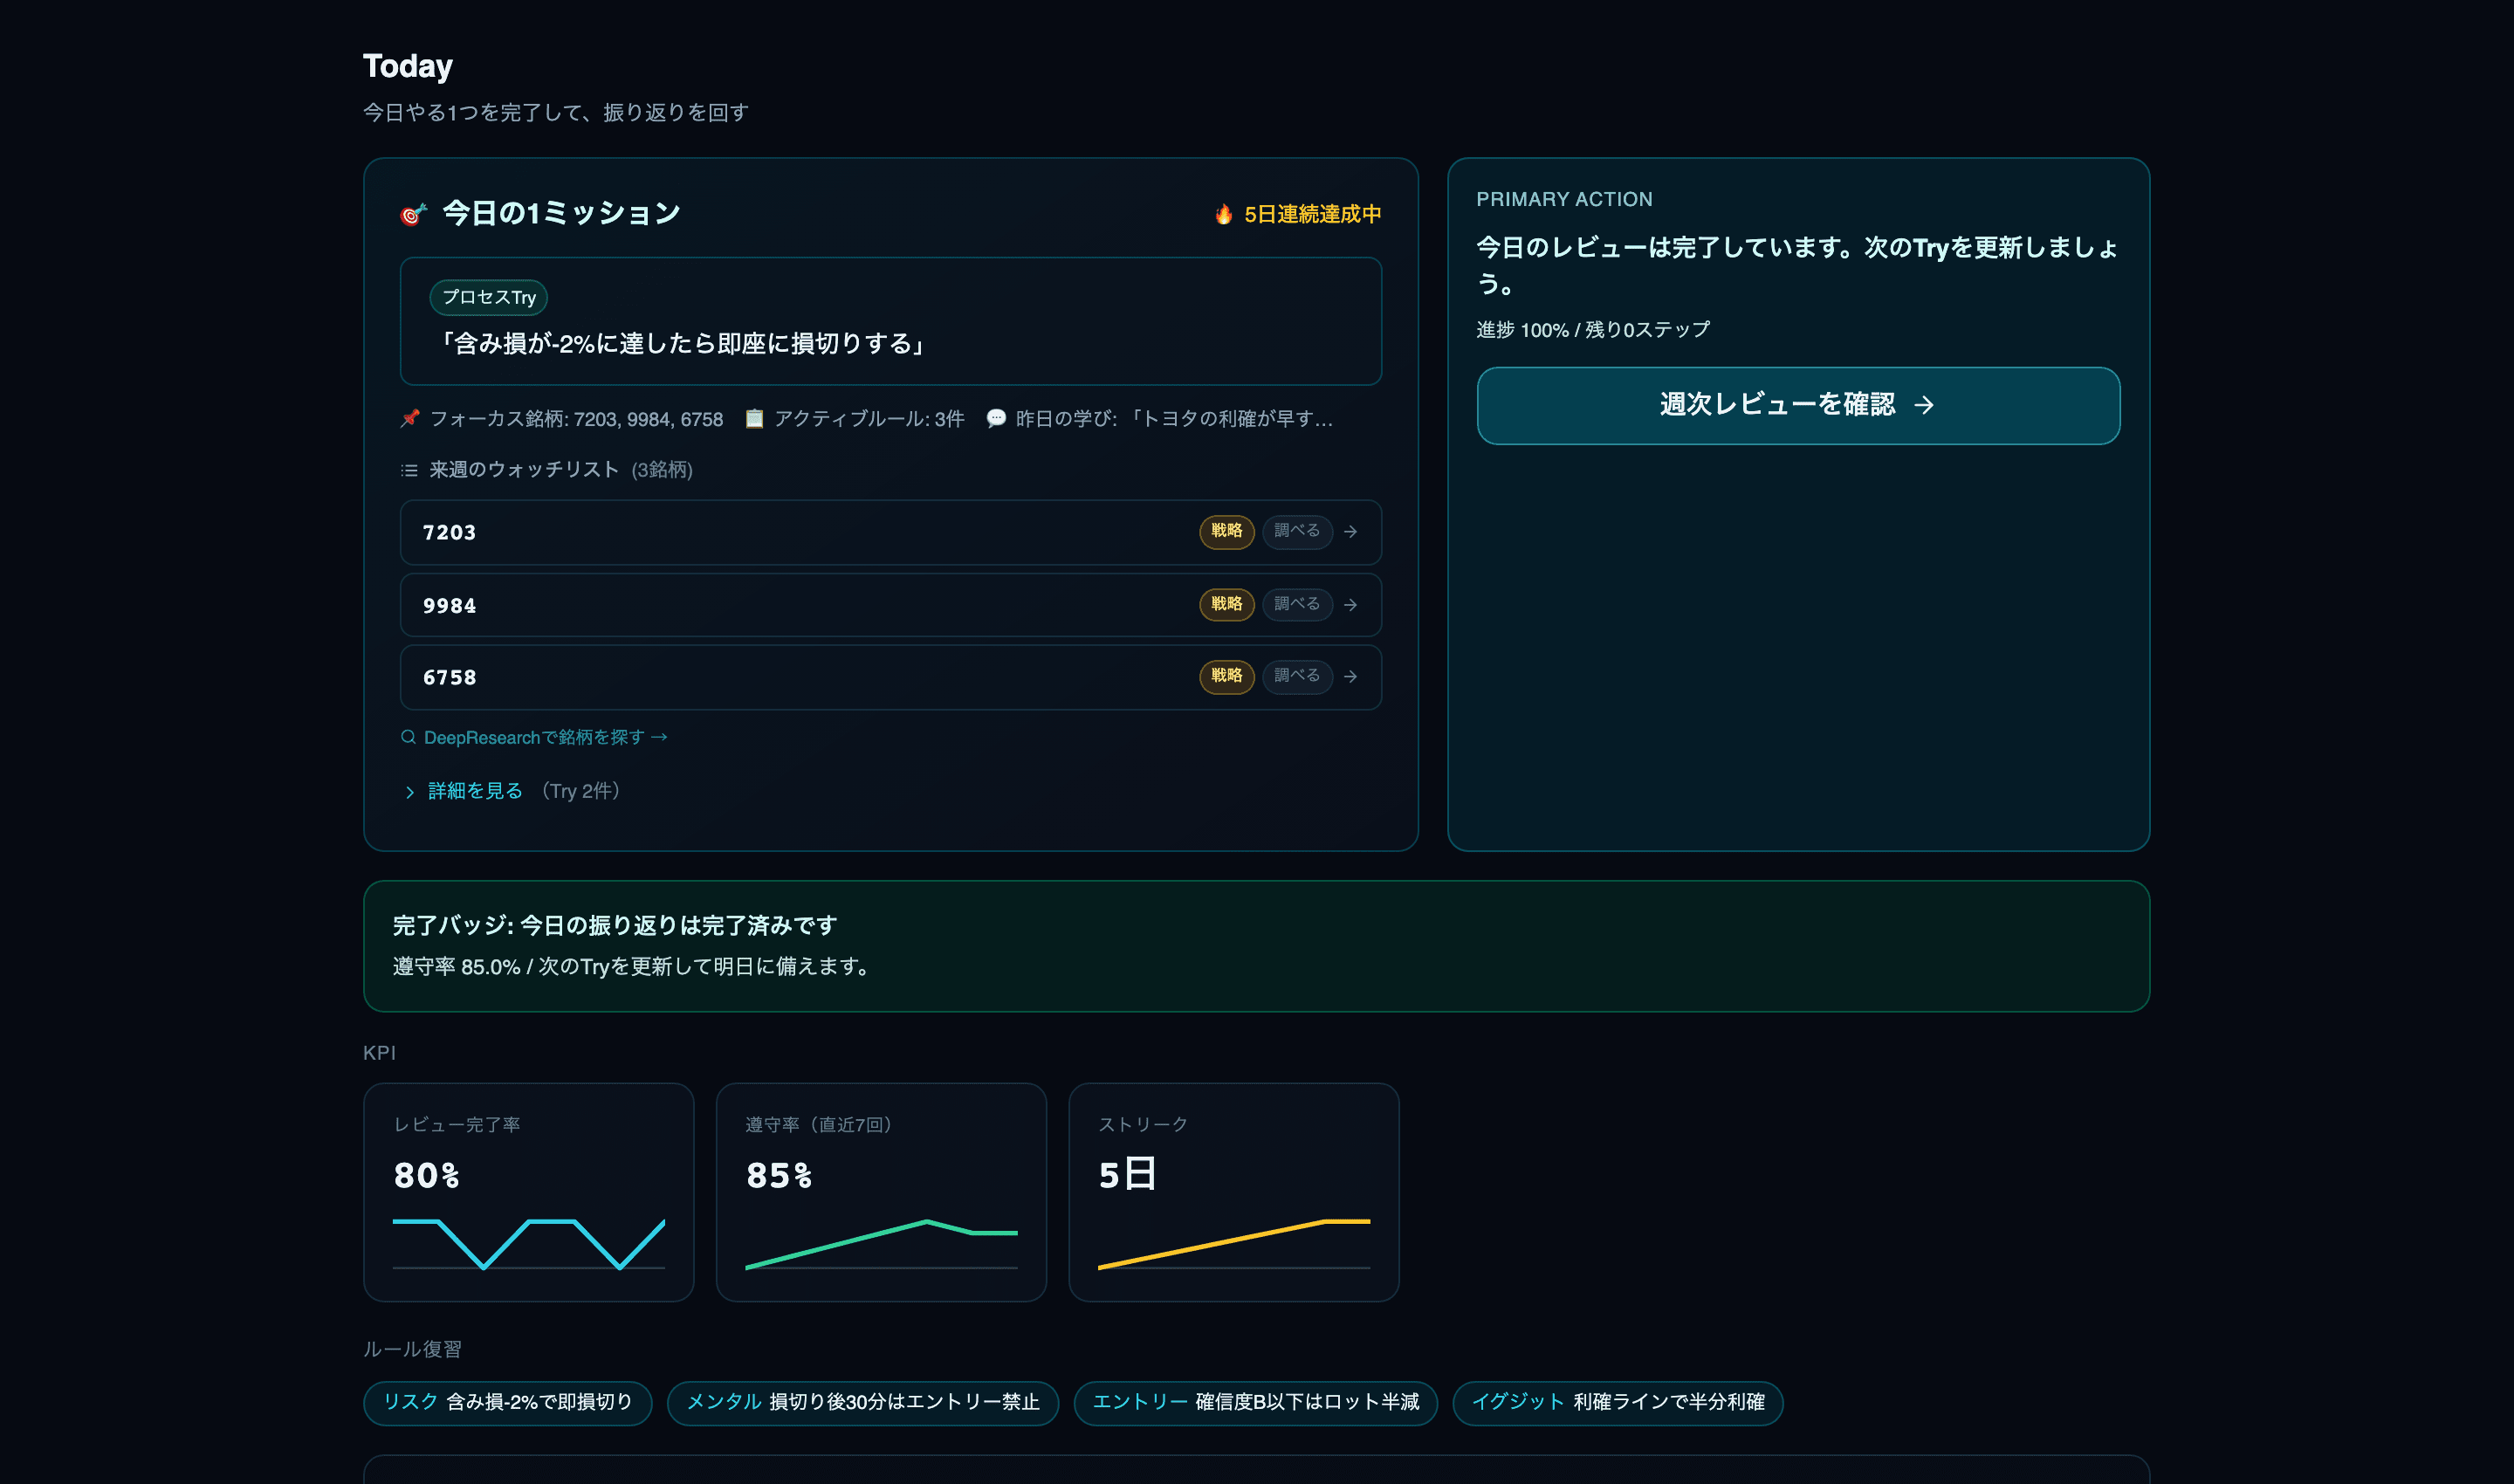This screenshot has height=1484, width=2514.
Task: Click the speech bubble icon before 昨日の学び
Action: coord(996,418)
